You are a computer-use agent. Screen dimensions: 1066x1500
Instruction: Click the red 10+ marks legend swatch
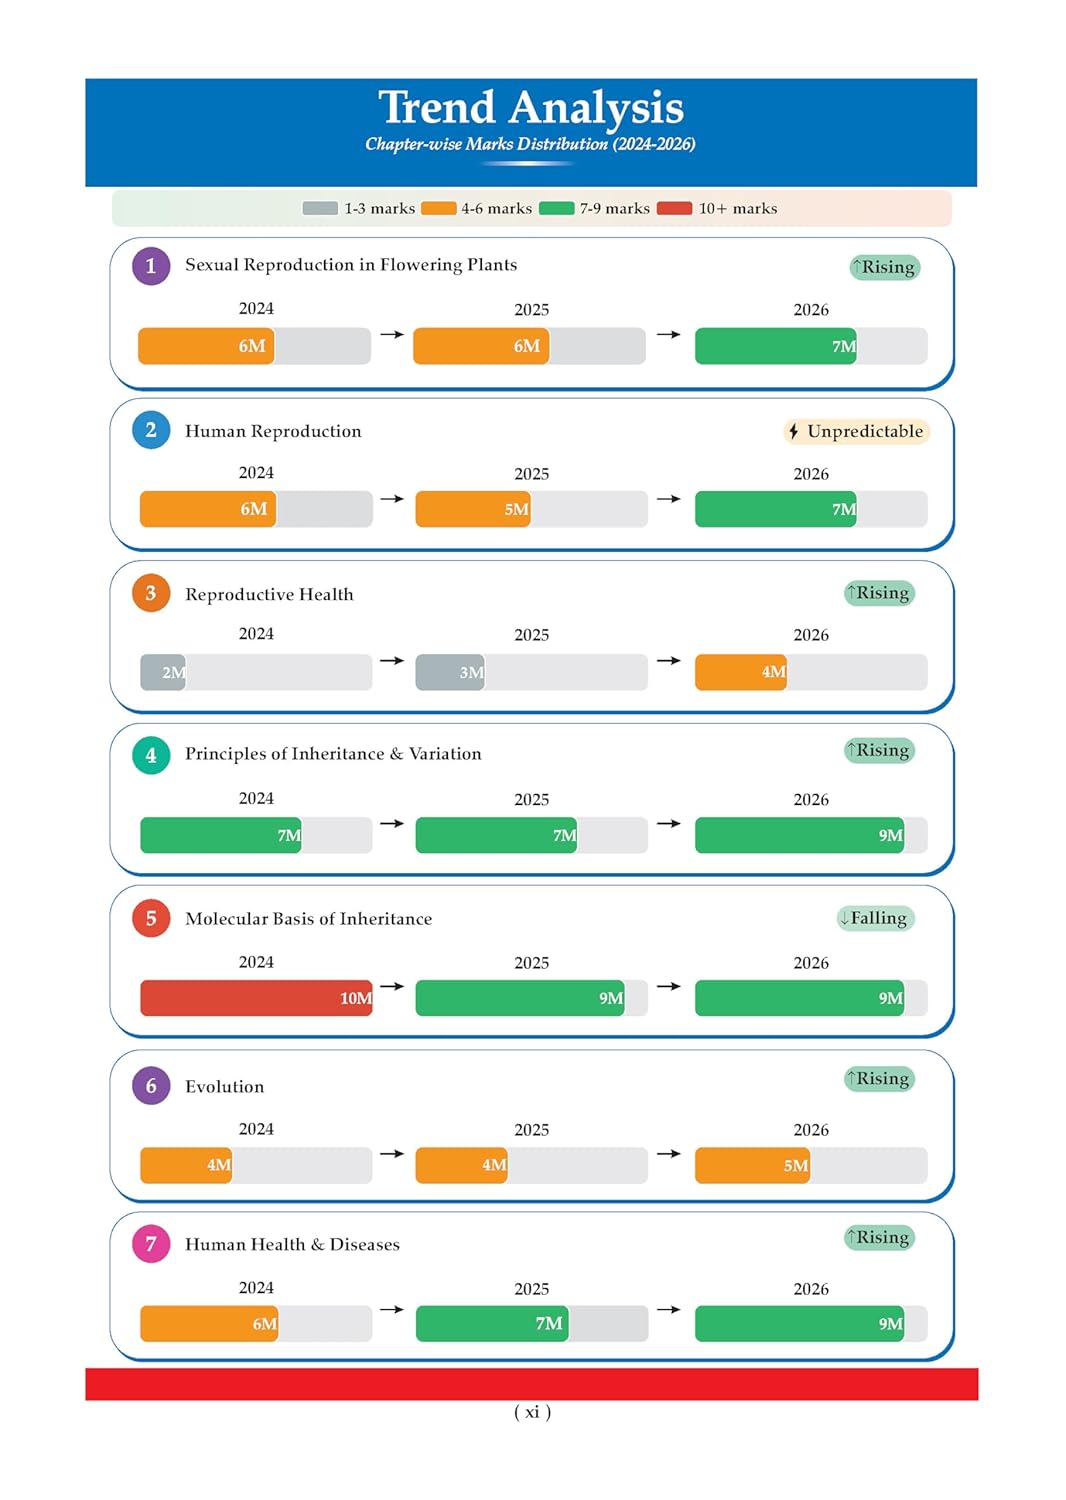(x=674, y=208)
